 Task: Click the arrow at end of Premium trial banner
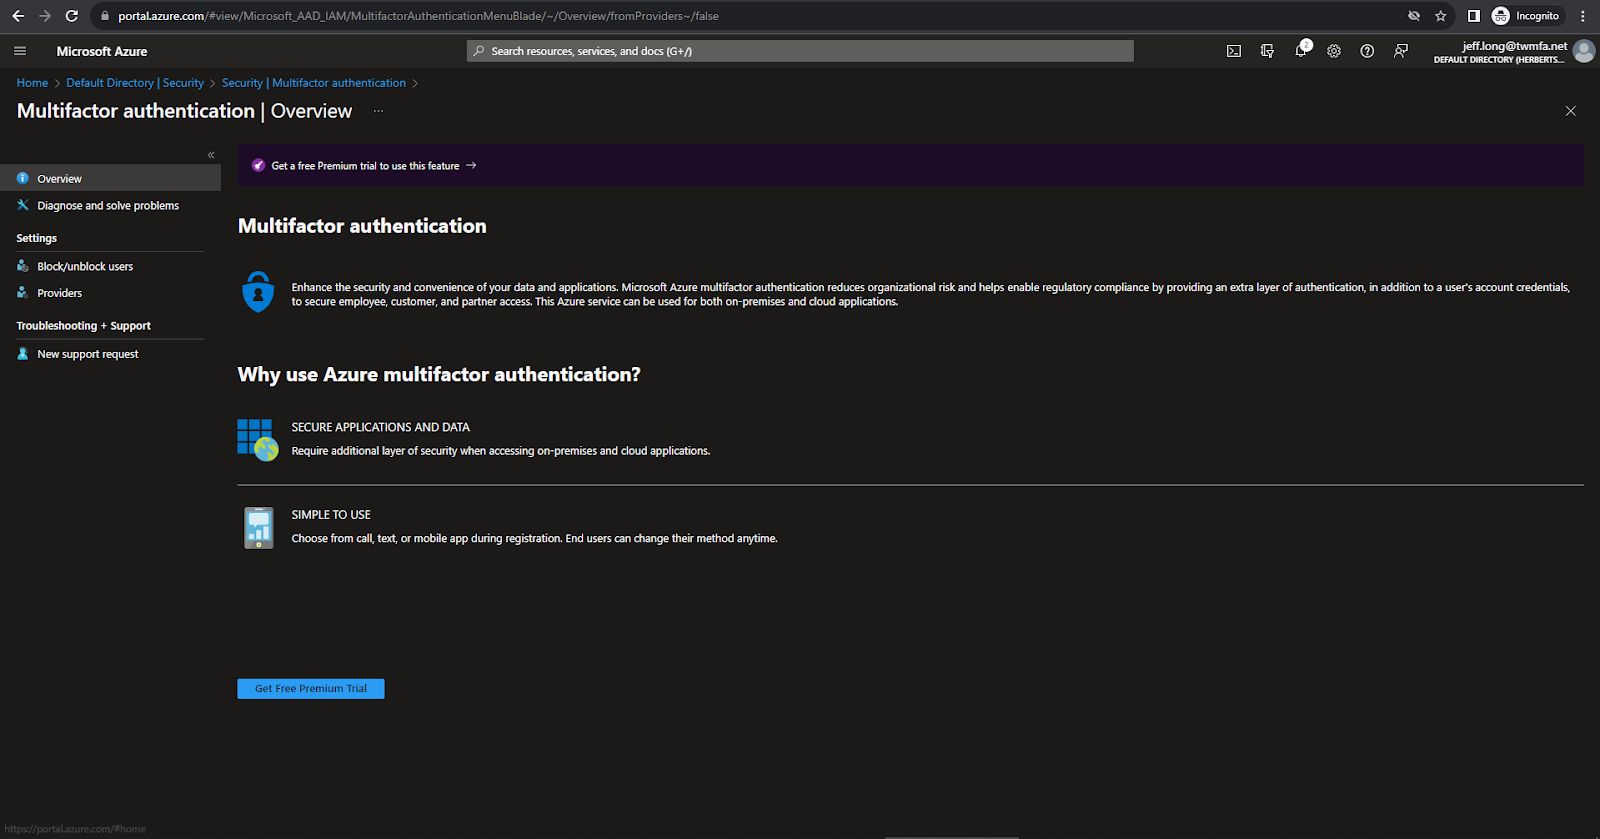[x=471, y=166]
